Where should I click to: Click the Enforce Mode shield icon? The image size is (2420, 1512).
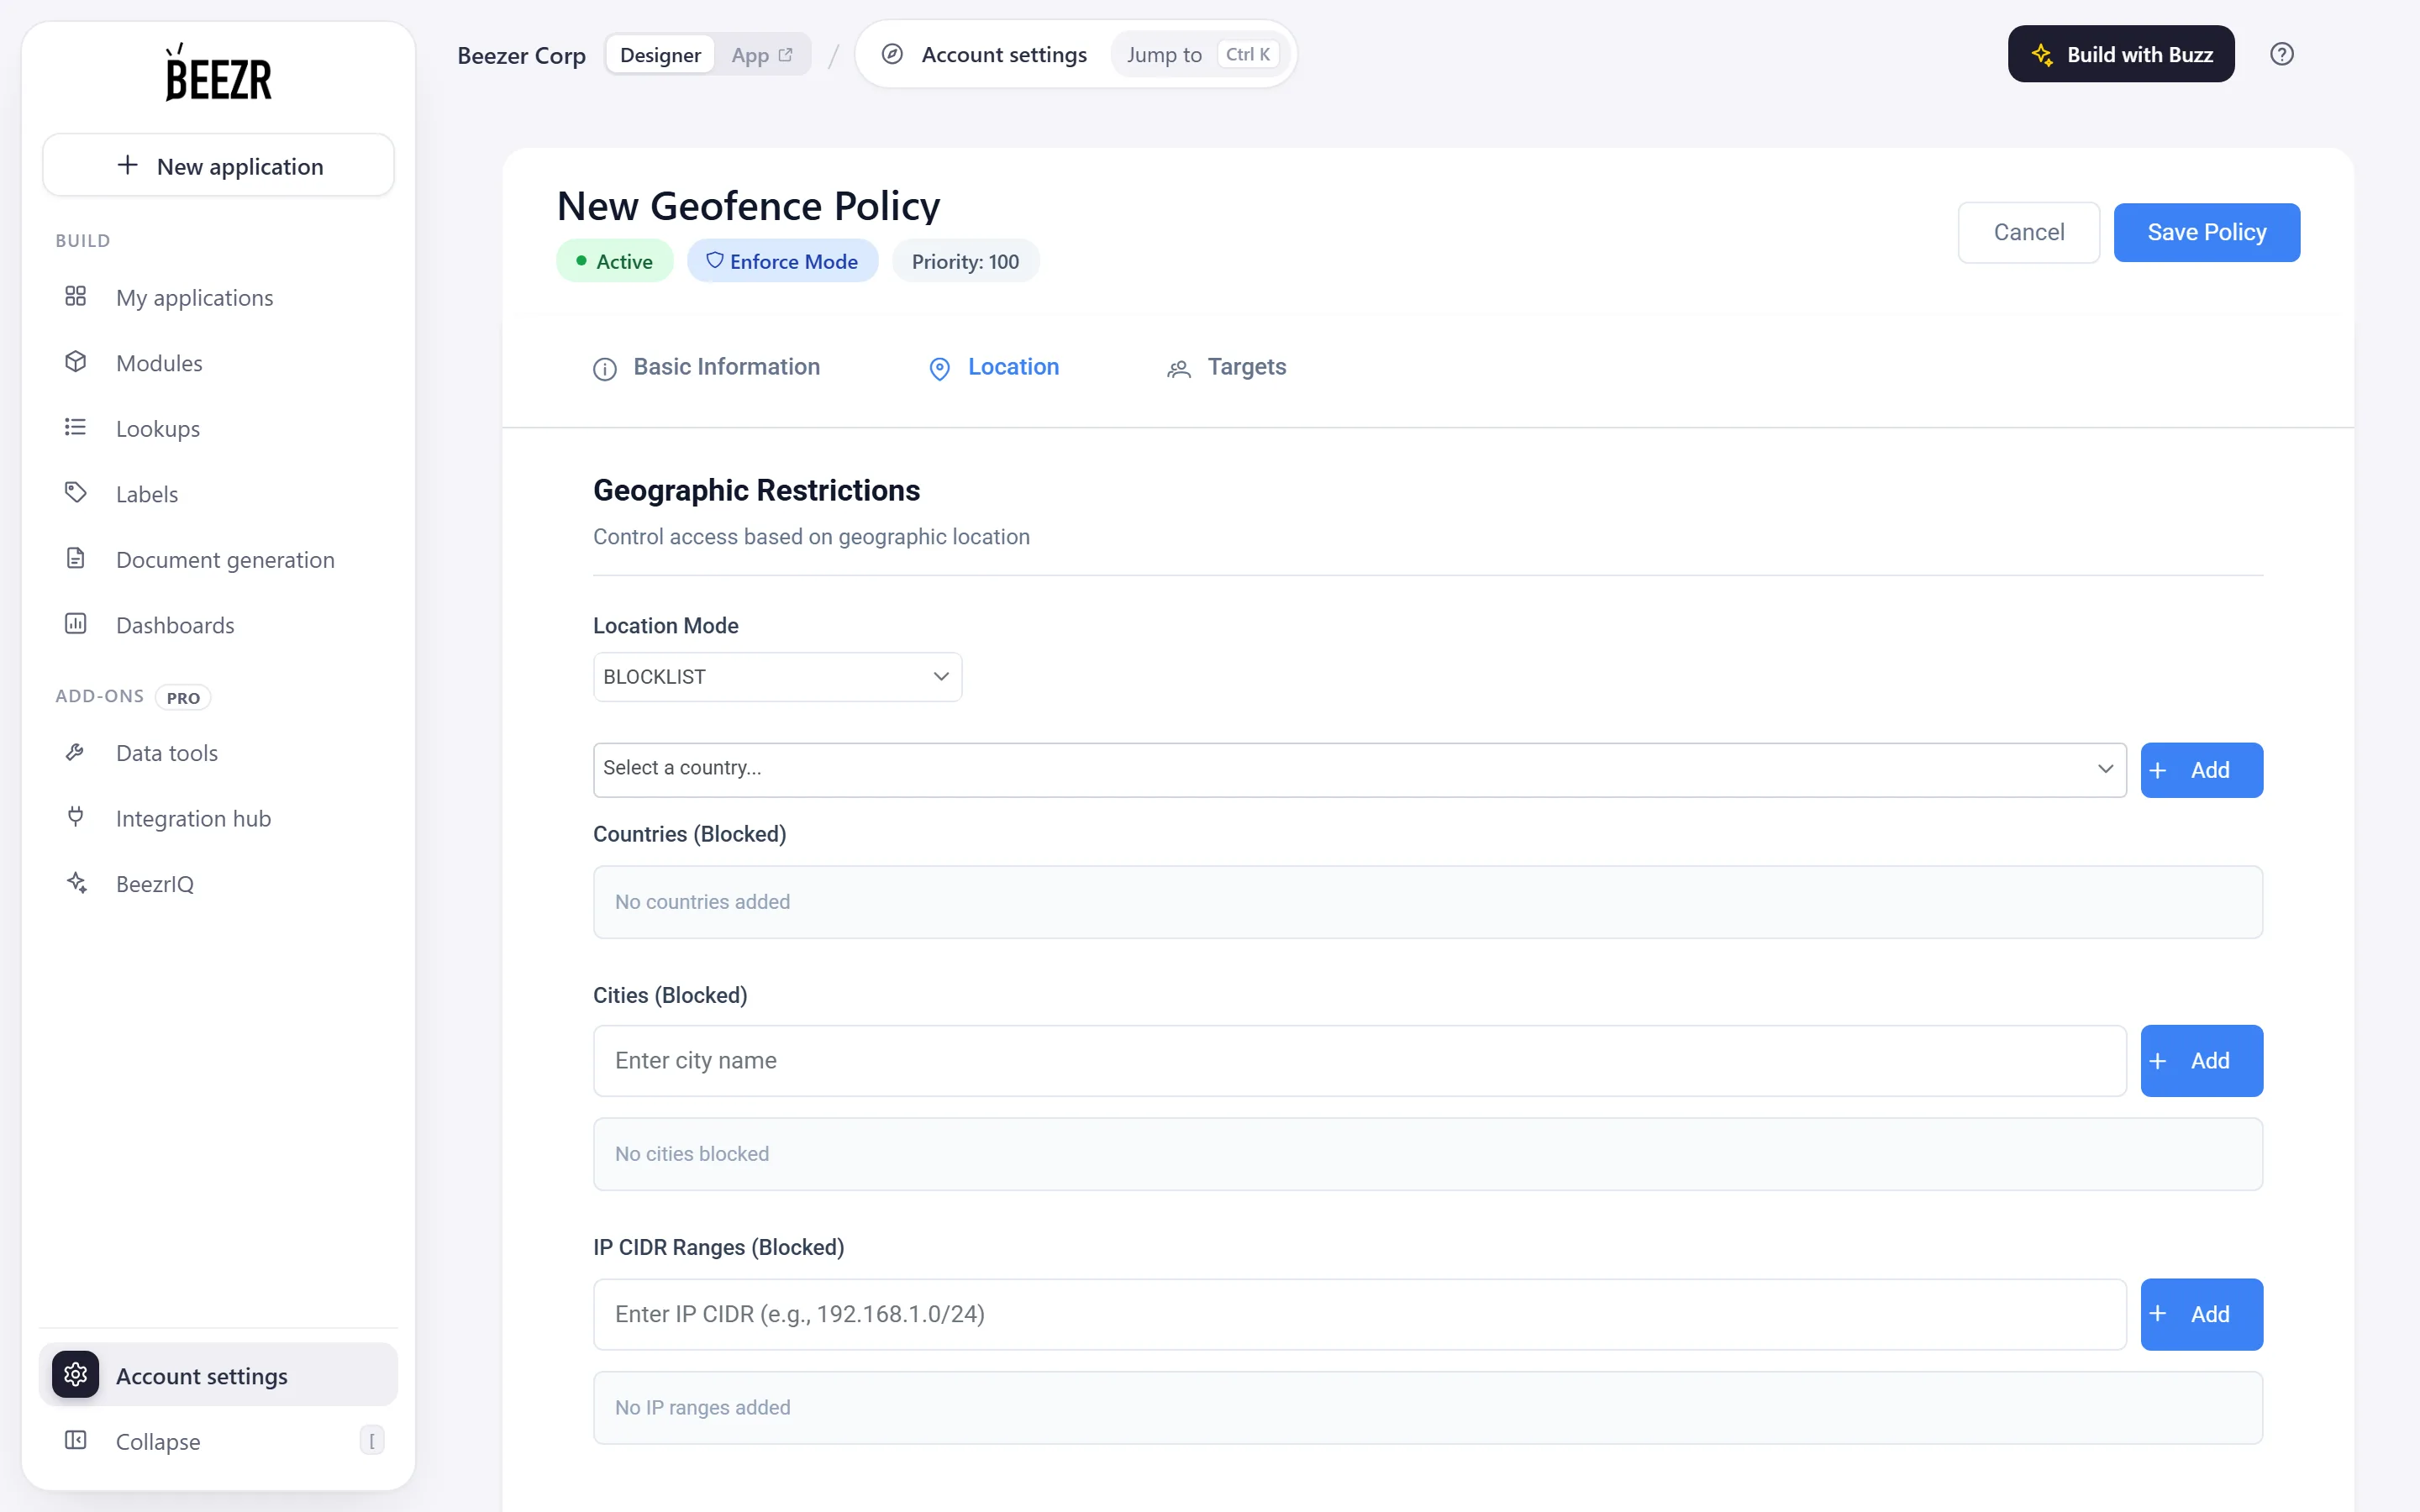(714, 260)
